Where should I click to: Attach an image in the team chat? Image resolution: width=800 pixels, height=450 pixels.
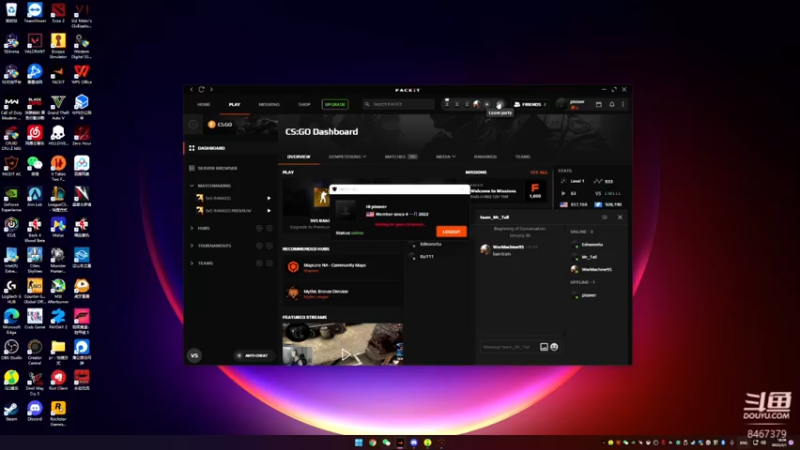point(544,347)
